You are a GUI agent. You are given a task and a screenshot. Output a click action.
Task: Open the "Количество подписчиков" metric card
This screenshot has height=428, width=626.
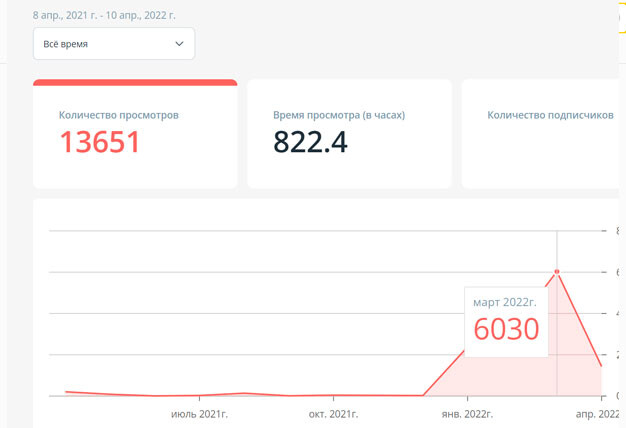pos(545,134)
